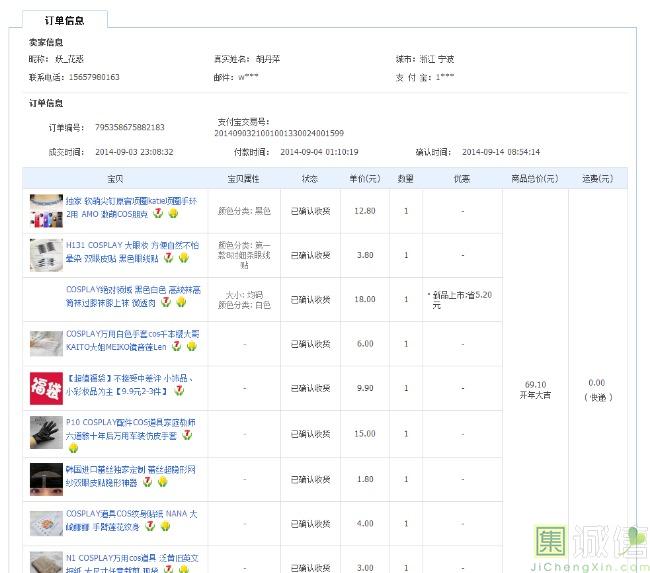Open the red 福袋 product thumbnail

[46, 387]
